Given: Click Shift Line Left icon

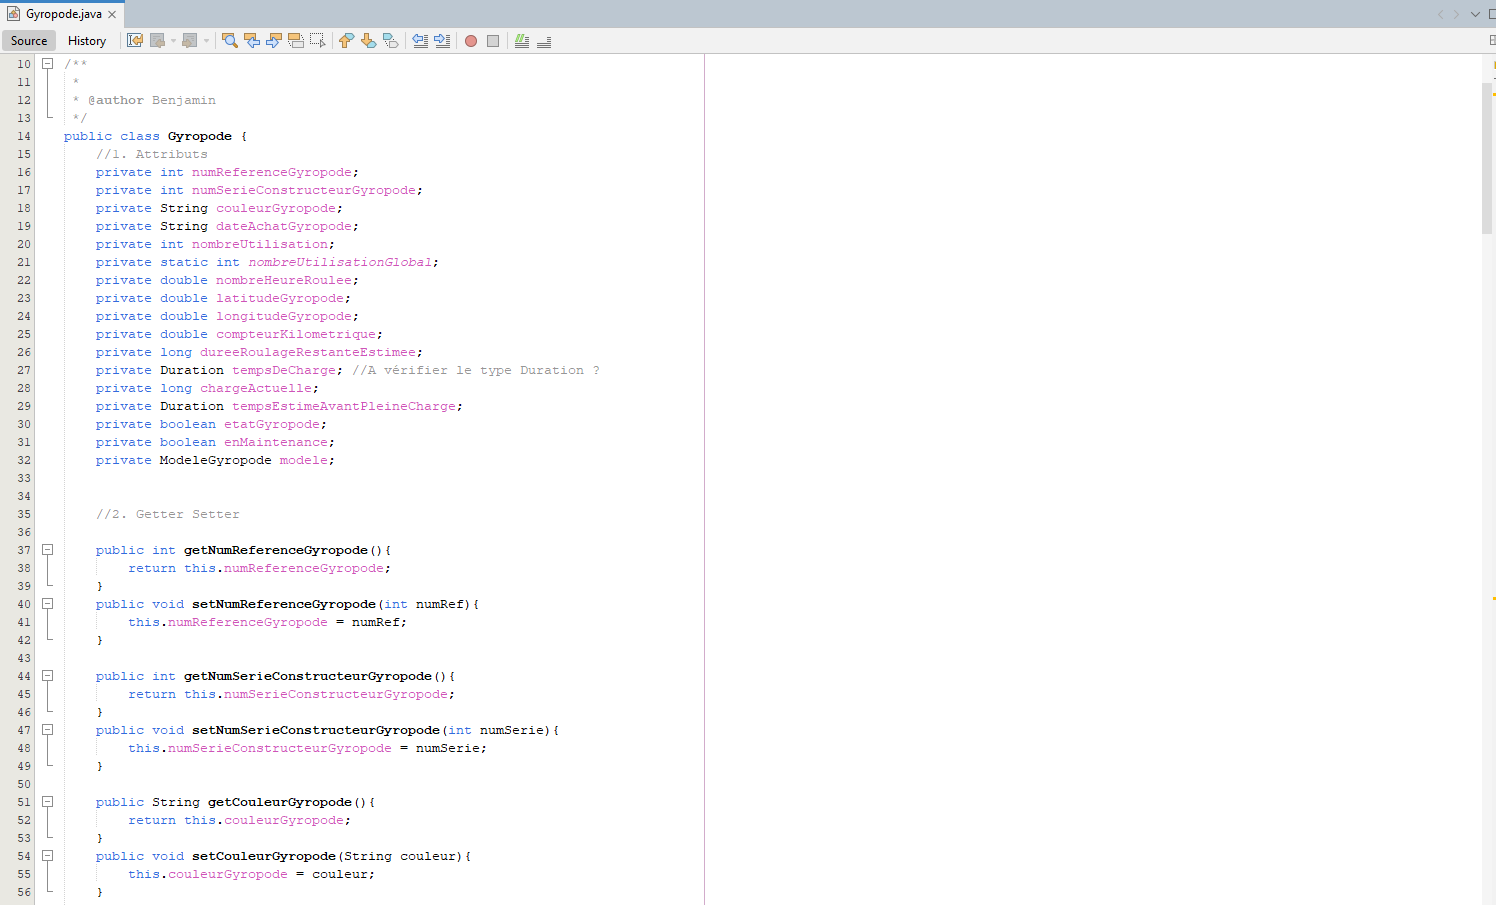Looking at the screenshot, I should 420,41.
